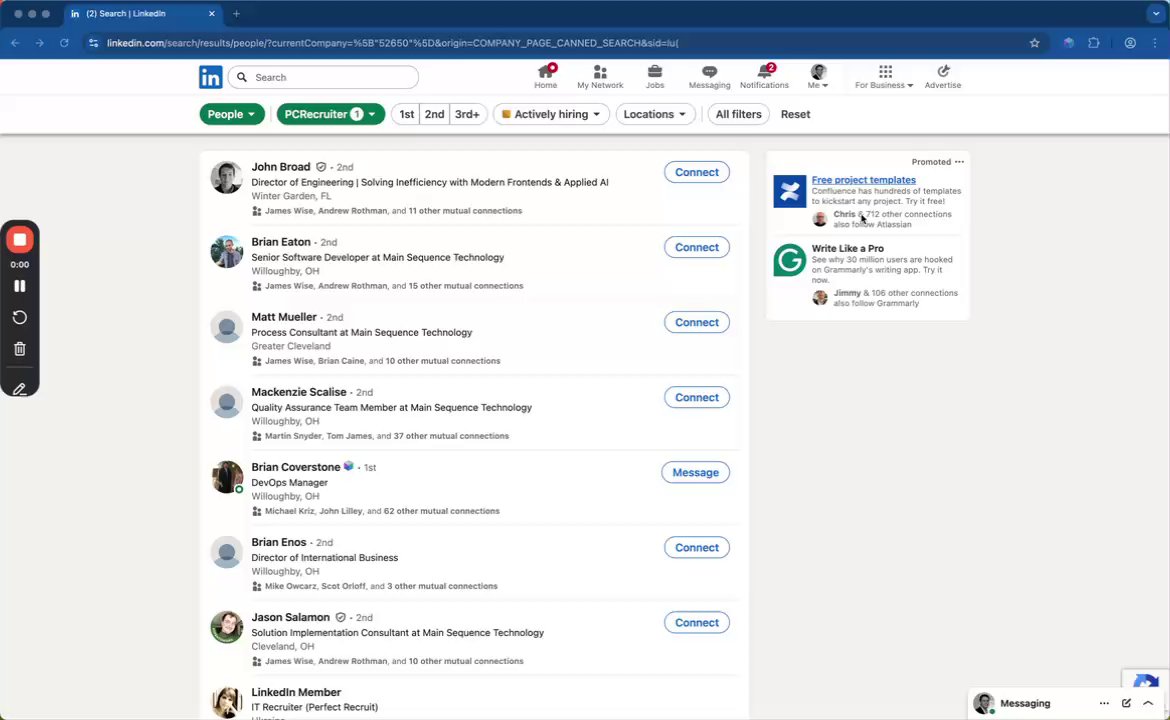Compose a new message icon
1170x720 pixels.
1126,703
